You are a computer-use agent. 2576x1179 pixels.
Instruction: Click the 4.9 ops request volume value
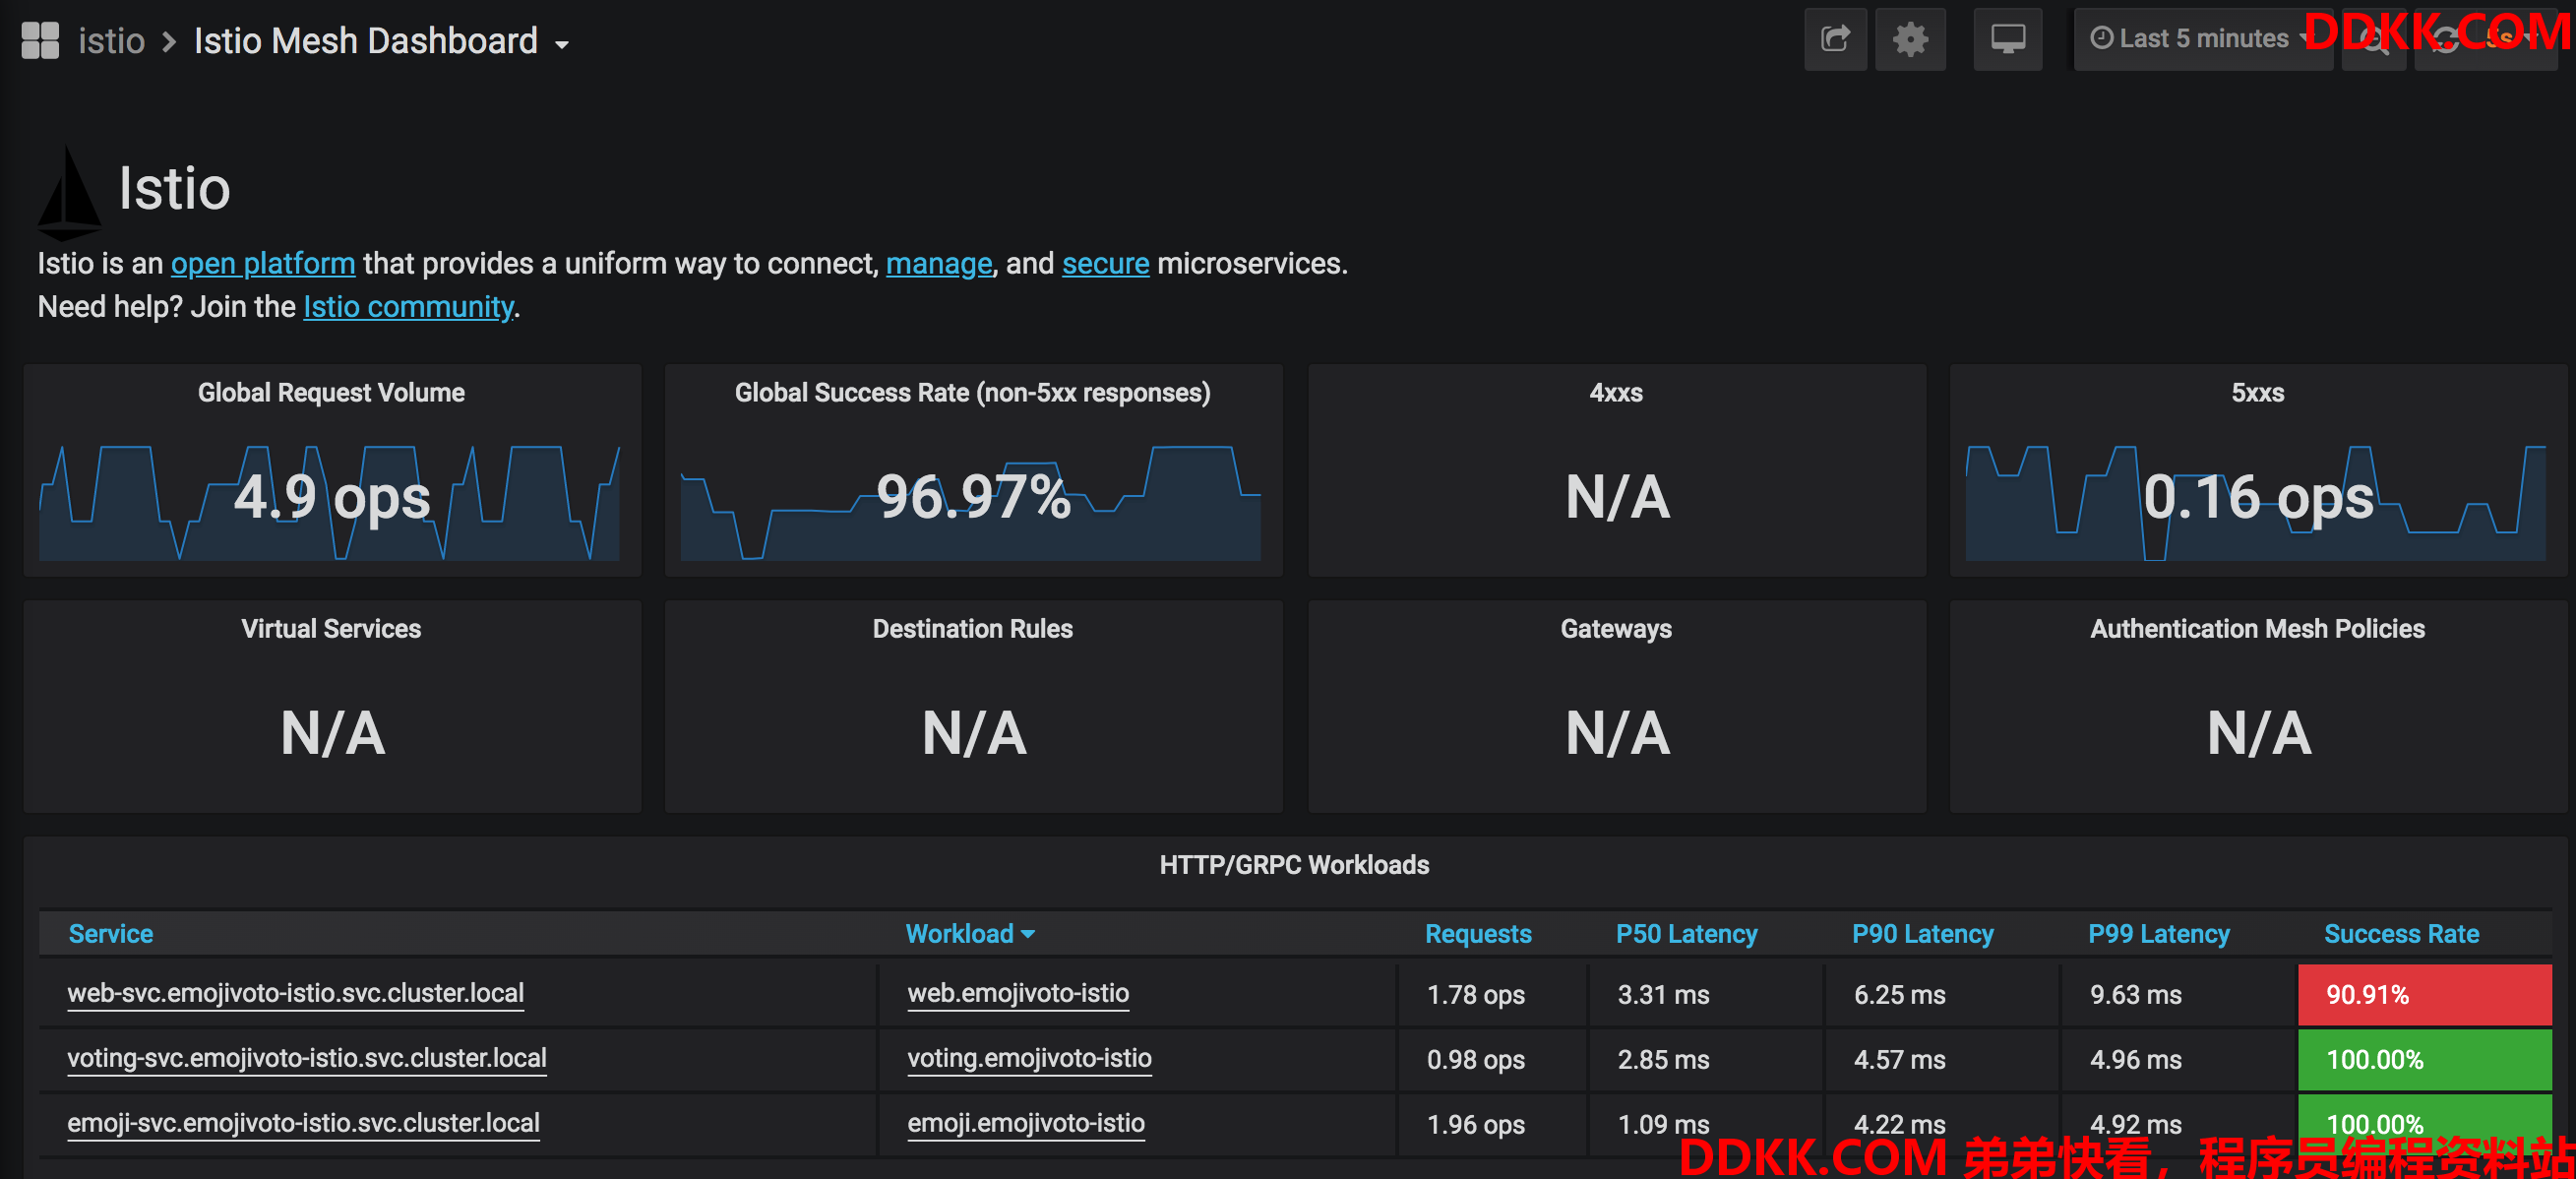332,497
